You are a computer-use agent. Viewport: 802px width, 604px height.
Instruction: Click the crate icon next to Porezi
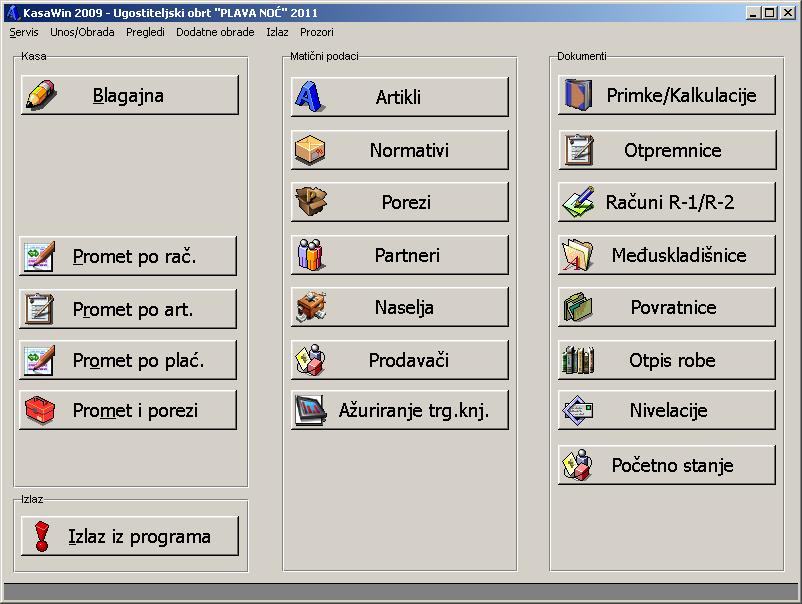312,204
